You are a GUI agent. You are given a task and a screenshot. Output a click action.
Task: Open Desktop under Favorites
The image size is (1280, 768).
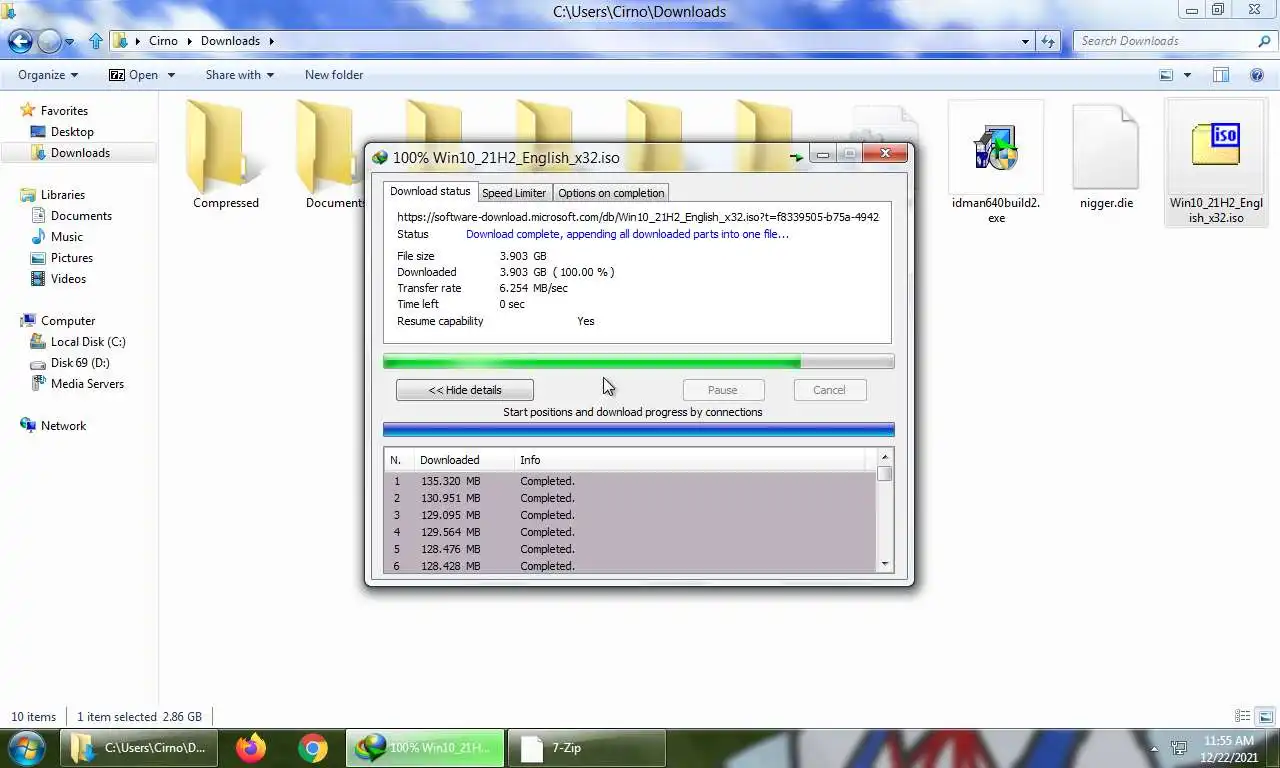point(72,132)
